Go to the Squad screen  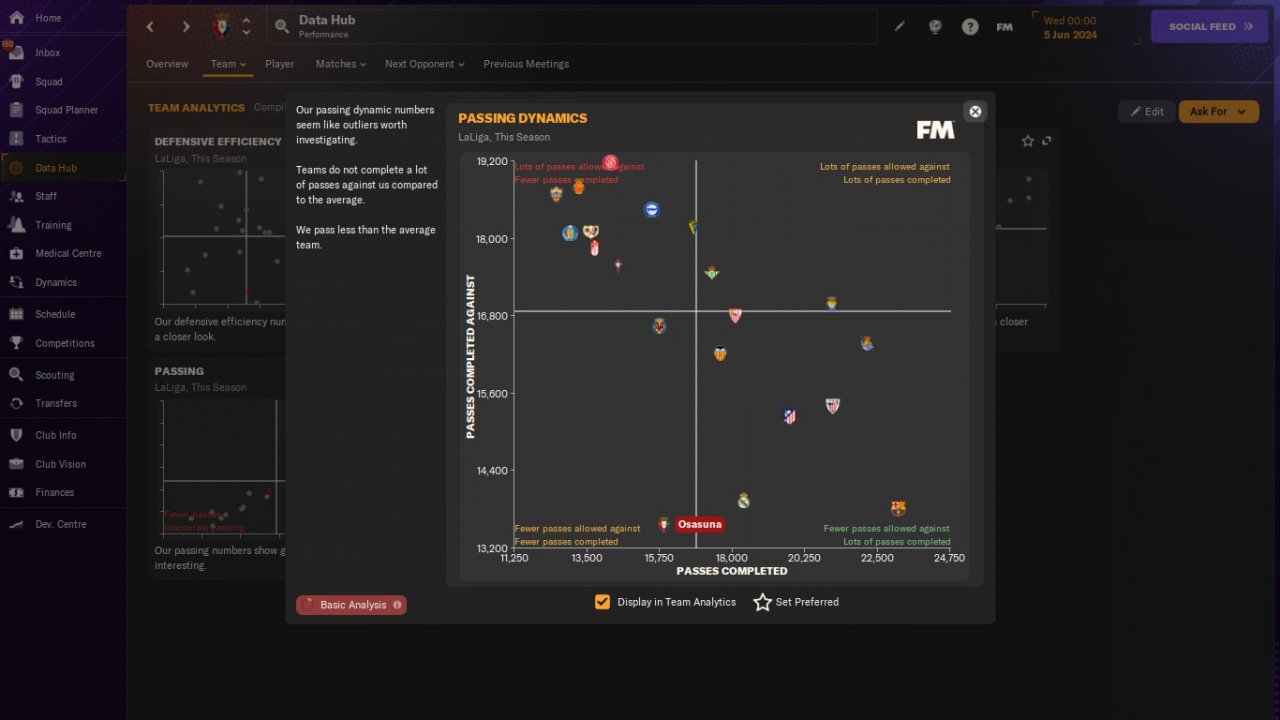(48, 82)
